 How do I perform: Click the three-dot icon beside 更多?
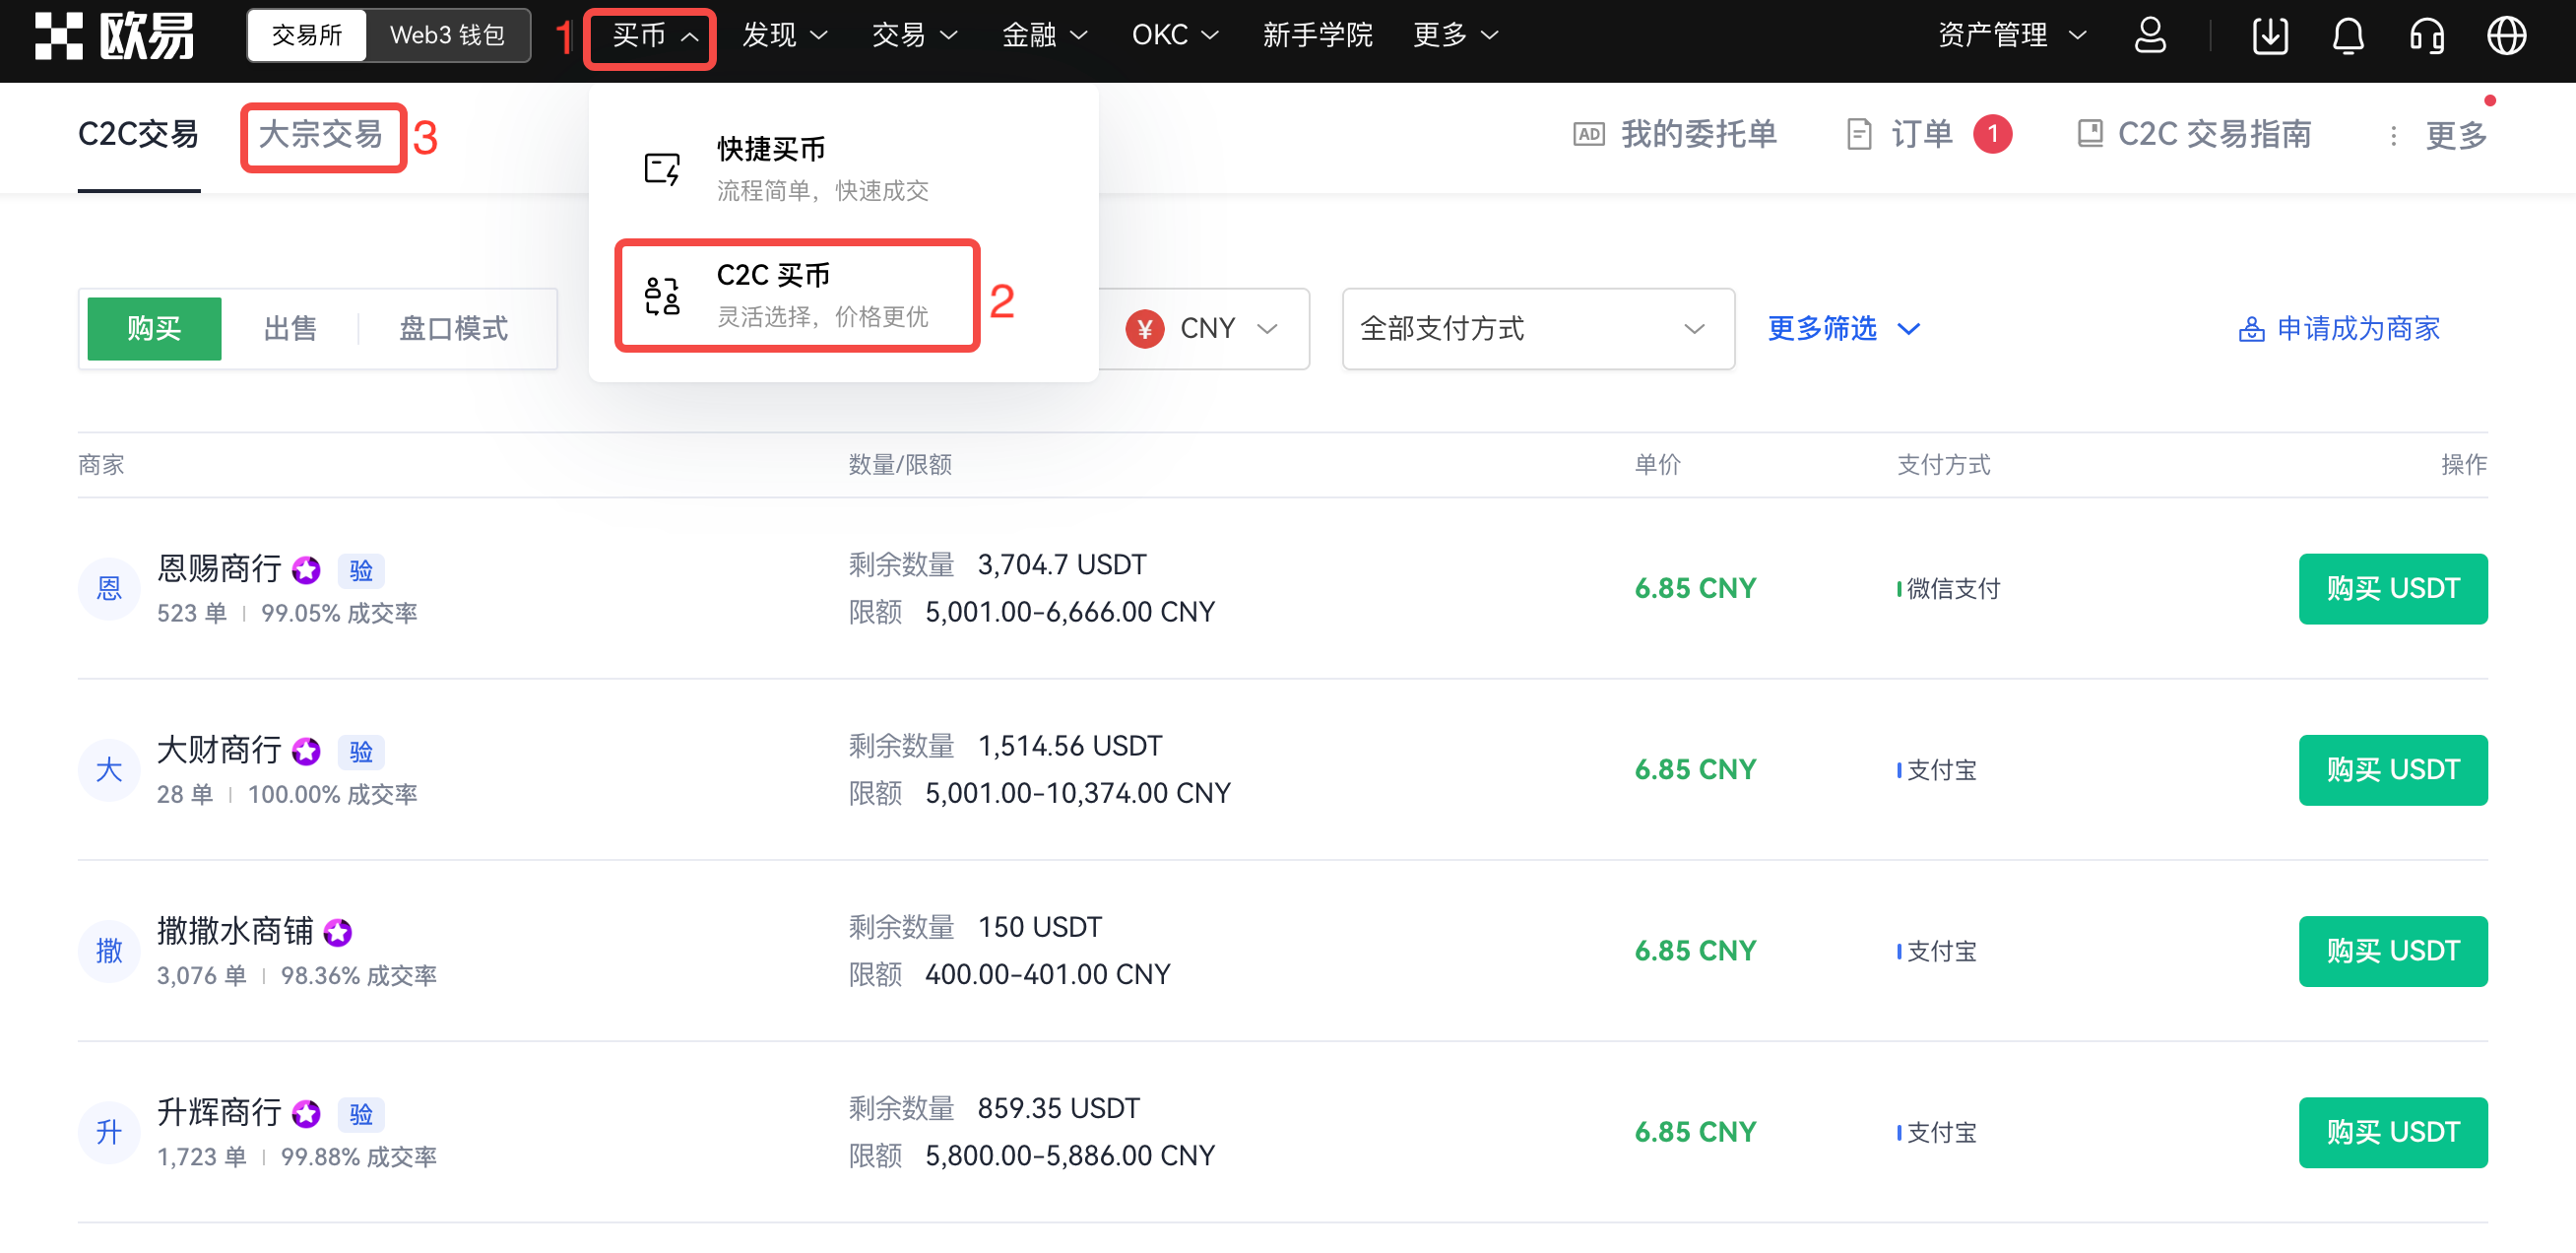(x=2393, y=136)
